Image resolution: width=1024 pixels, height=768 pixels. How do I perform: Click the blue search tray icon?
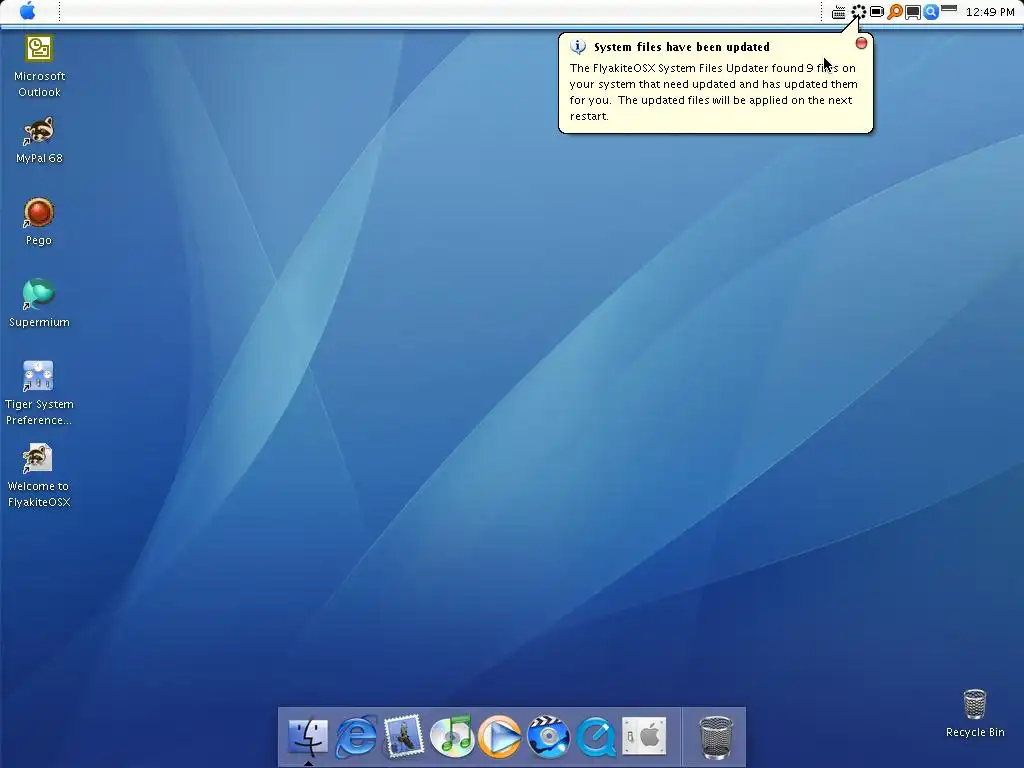pos(931,12)
